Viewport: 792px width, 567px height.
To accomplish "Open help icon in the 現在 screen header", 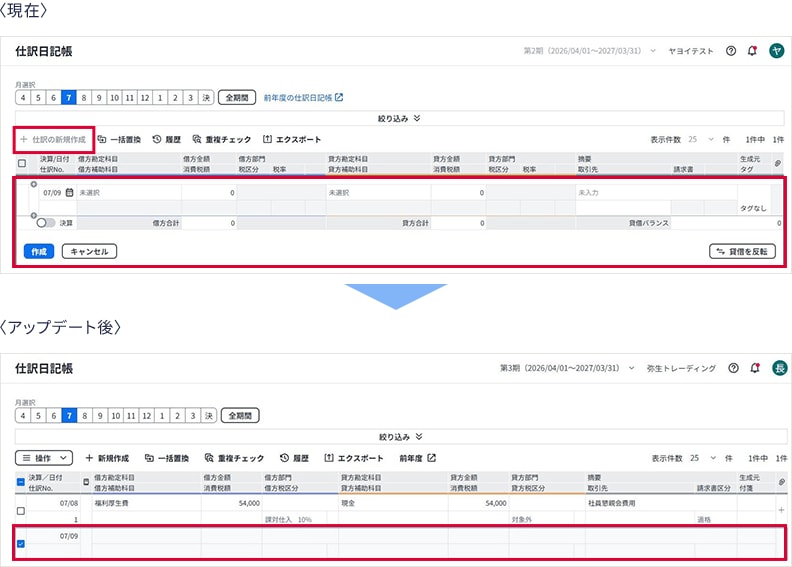I will tap(730, 51).
